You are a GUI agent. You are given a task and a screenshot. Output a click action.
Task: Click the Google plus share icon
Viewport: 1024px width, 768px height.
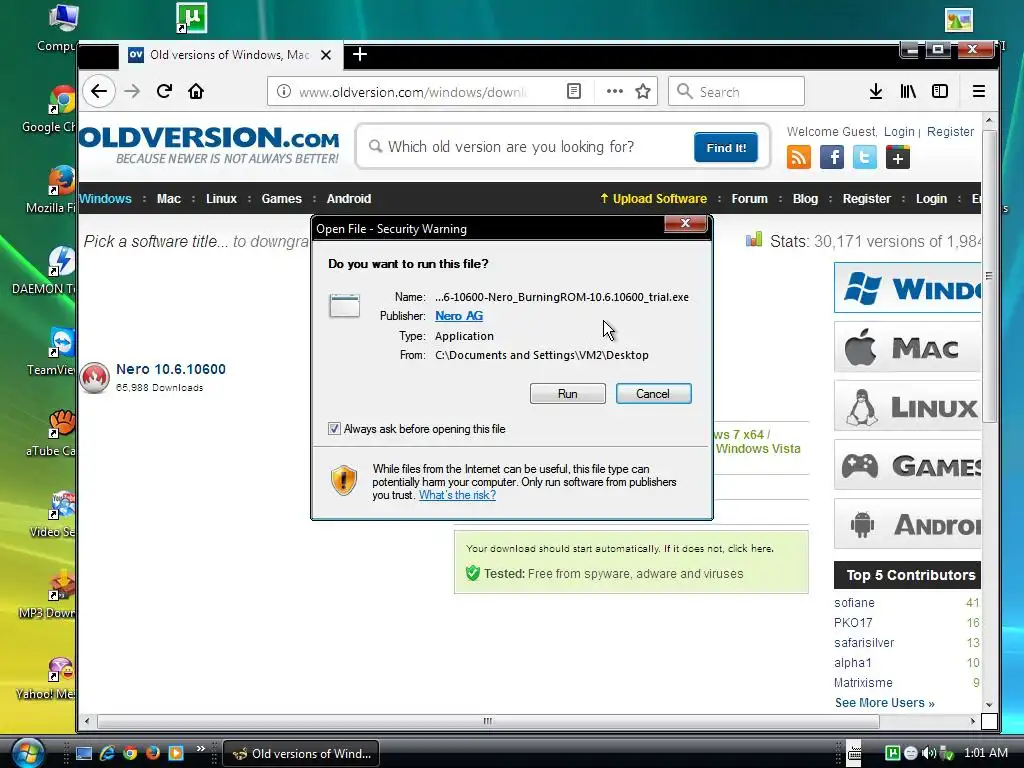tap(897, 157)
